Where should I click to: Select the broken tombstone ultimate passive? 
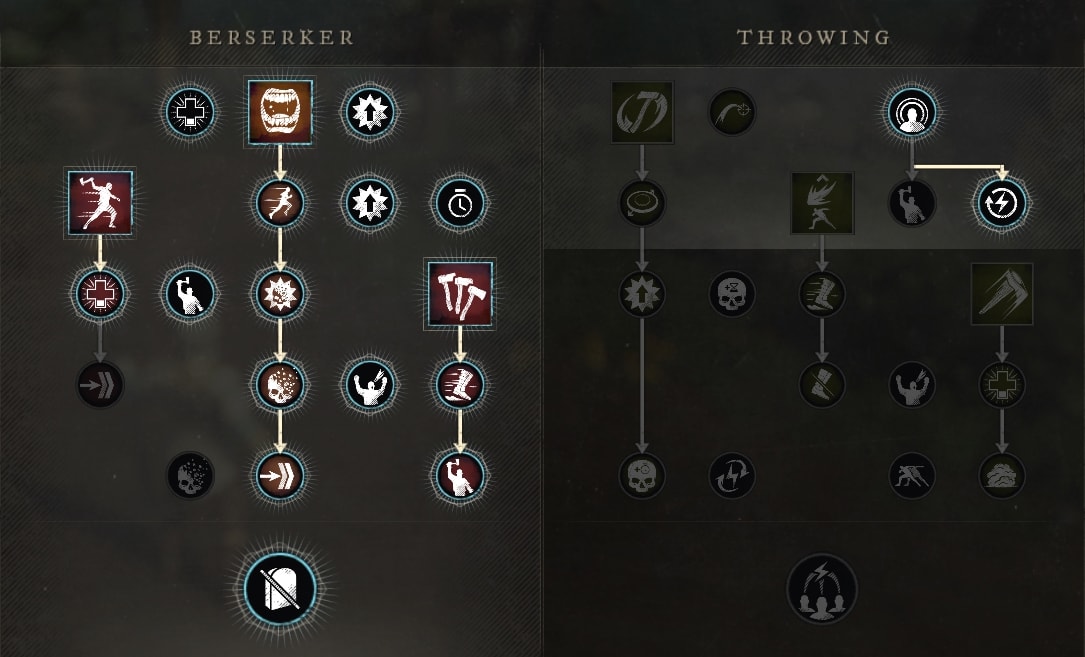(280, 589)
